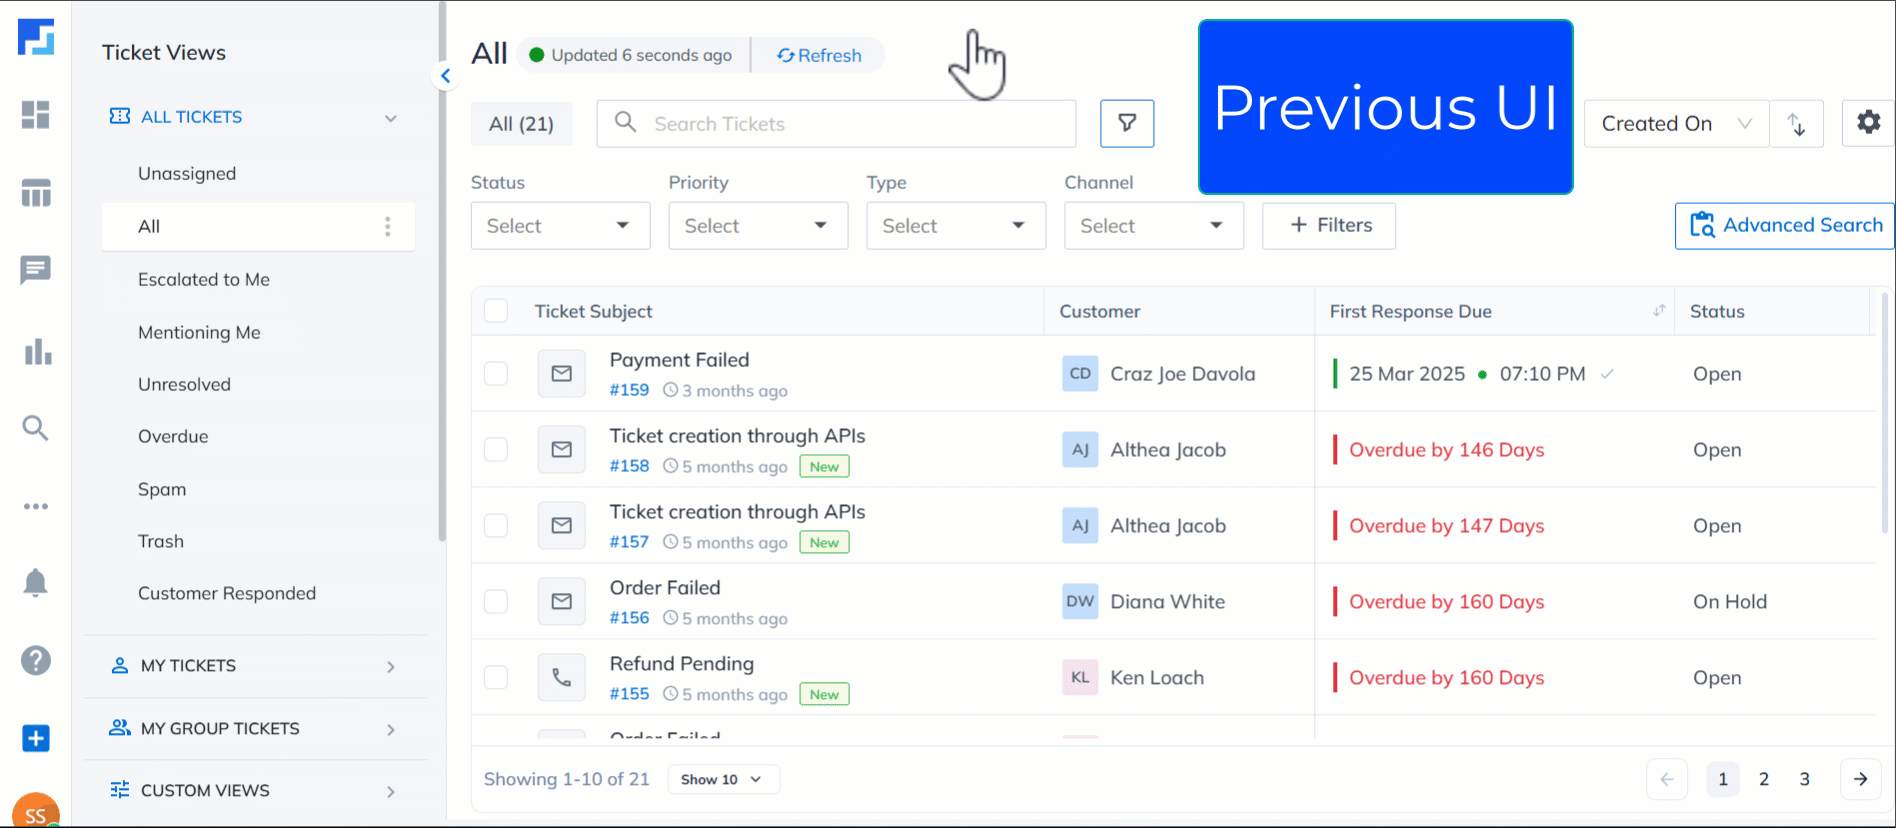Select the Unassigned ticket view
Viewport: 1896px width, 828px height.
(187, 174)
